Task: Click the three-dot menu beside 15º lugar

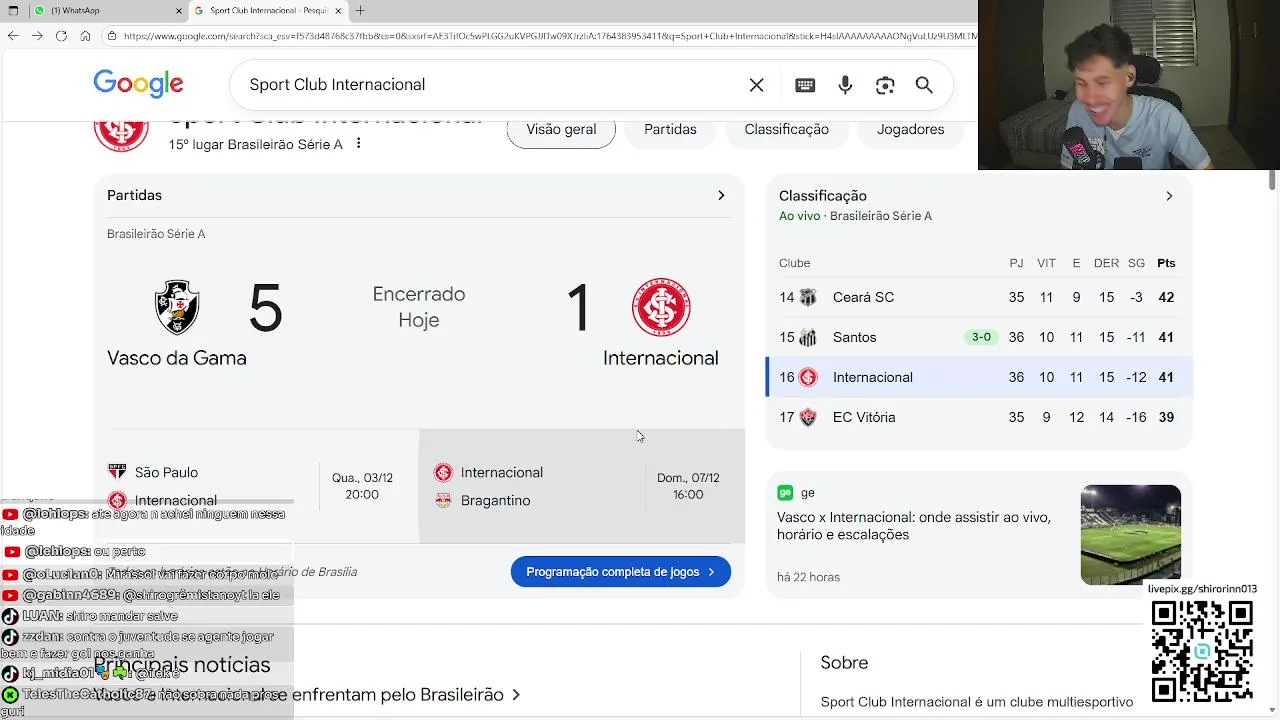Action: 358,144
